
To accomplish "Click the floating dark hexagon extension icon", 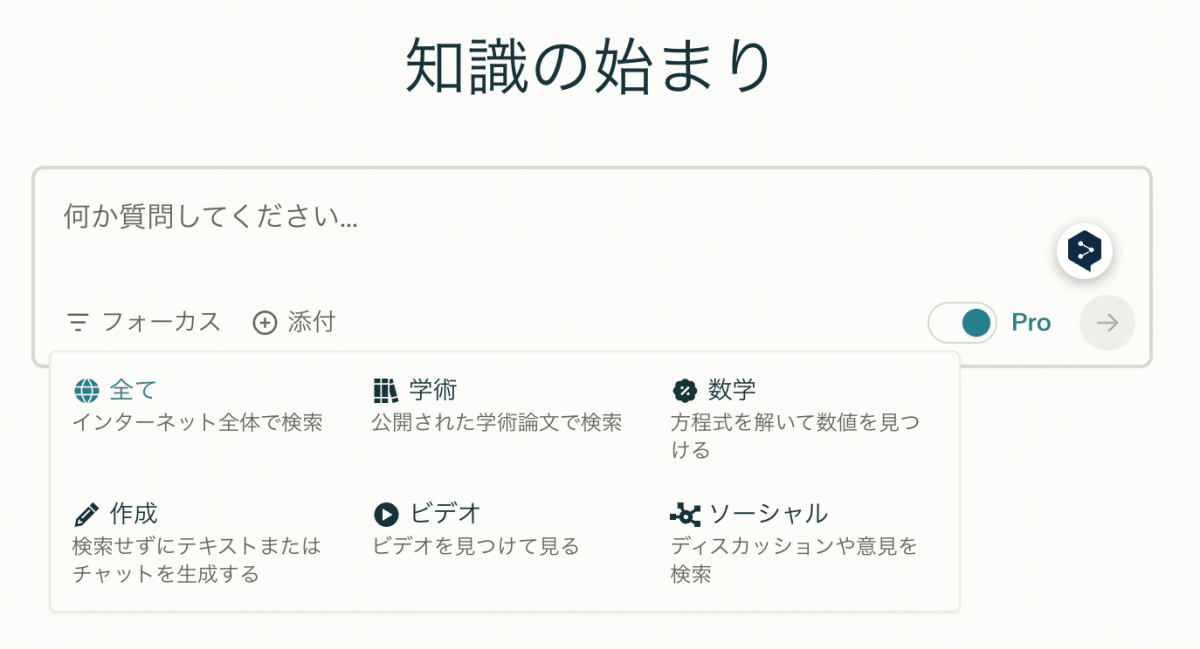I will click(1085, 251).
